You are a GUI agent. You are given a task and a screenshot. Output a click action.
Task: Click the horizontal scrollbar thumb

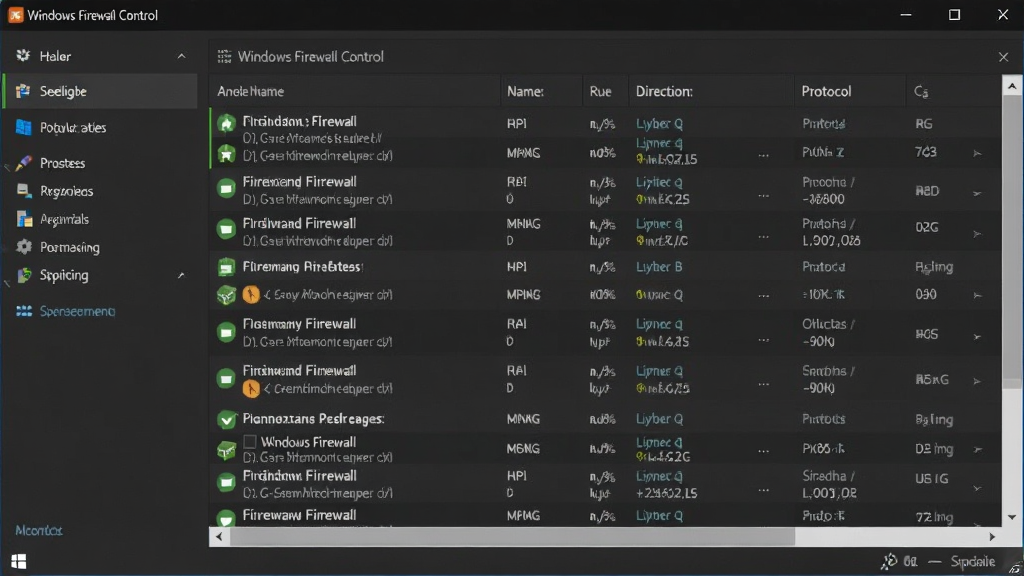click(513, 537)
